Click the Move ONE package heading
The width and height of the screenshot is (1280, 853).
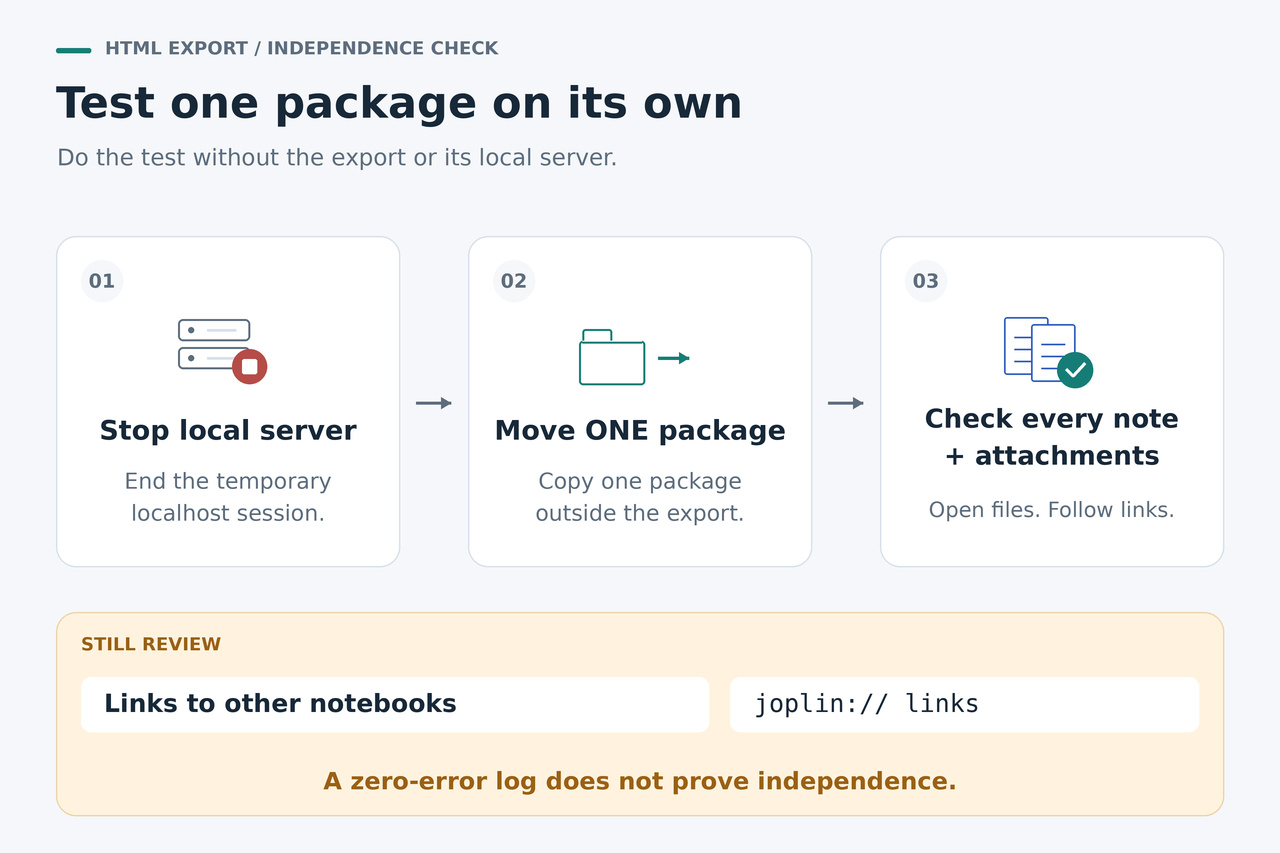[640, 431]
